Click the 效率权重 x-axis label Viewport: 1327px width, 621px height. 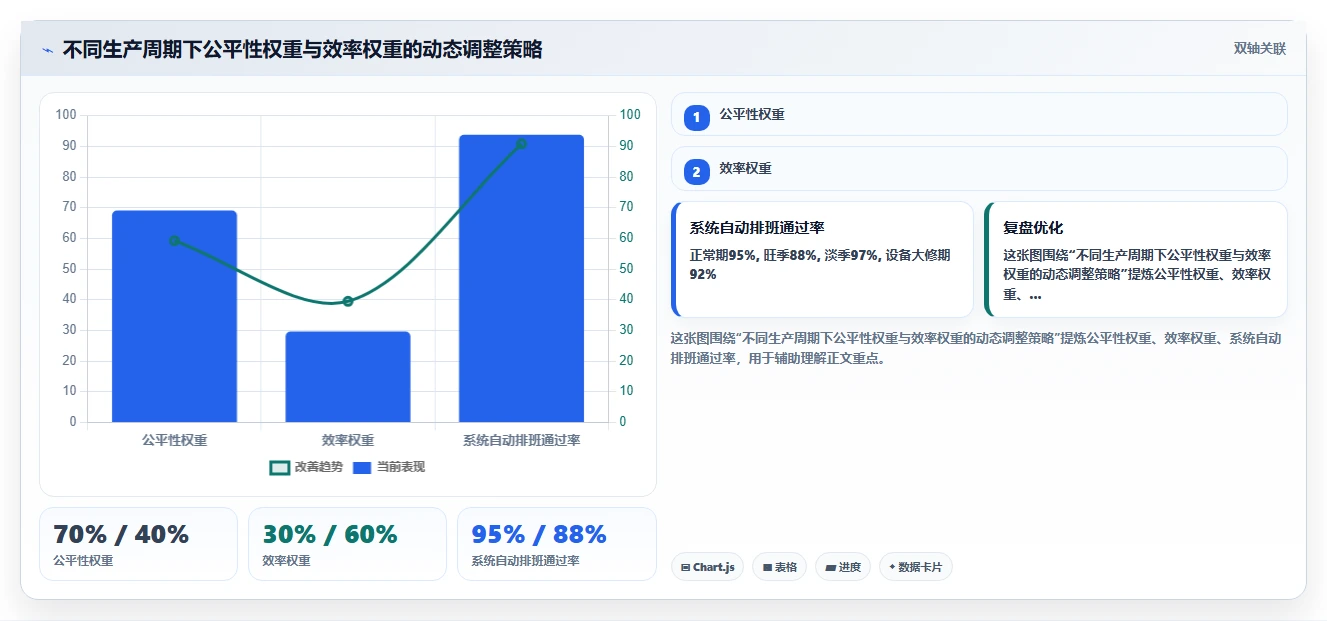click(x=348, y=440)
